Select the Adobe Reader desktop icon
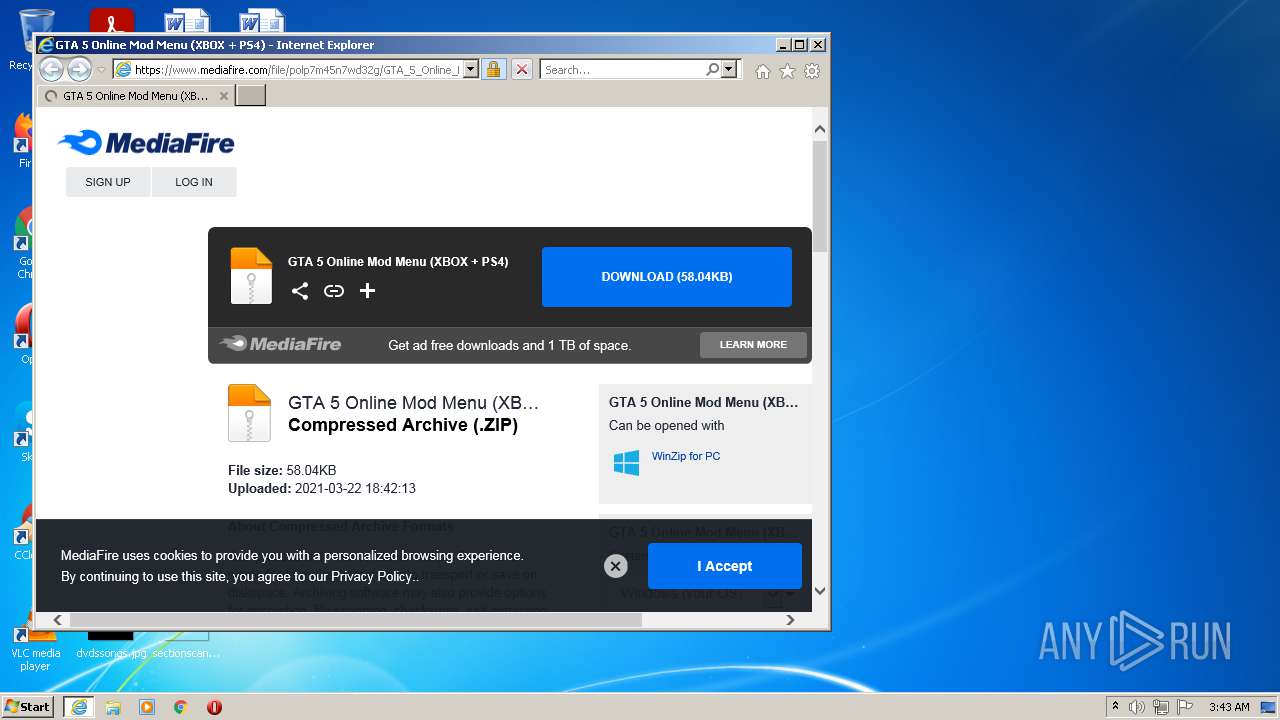This screenshot has height=720, width=1280. pyautogui.click(x=112, y=21)
